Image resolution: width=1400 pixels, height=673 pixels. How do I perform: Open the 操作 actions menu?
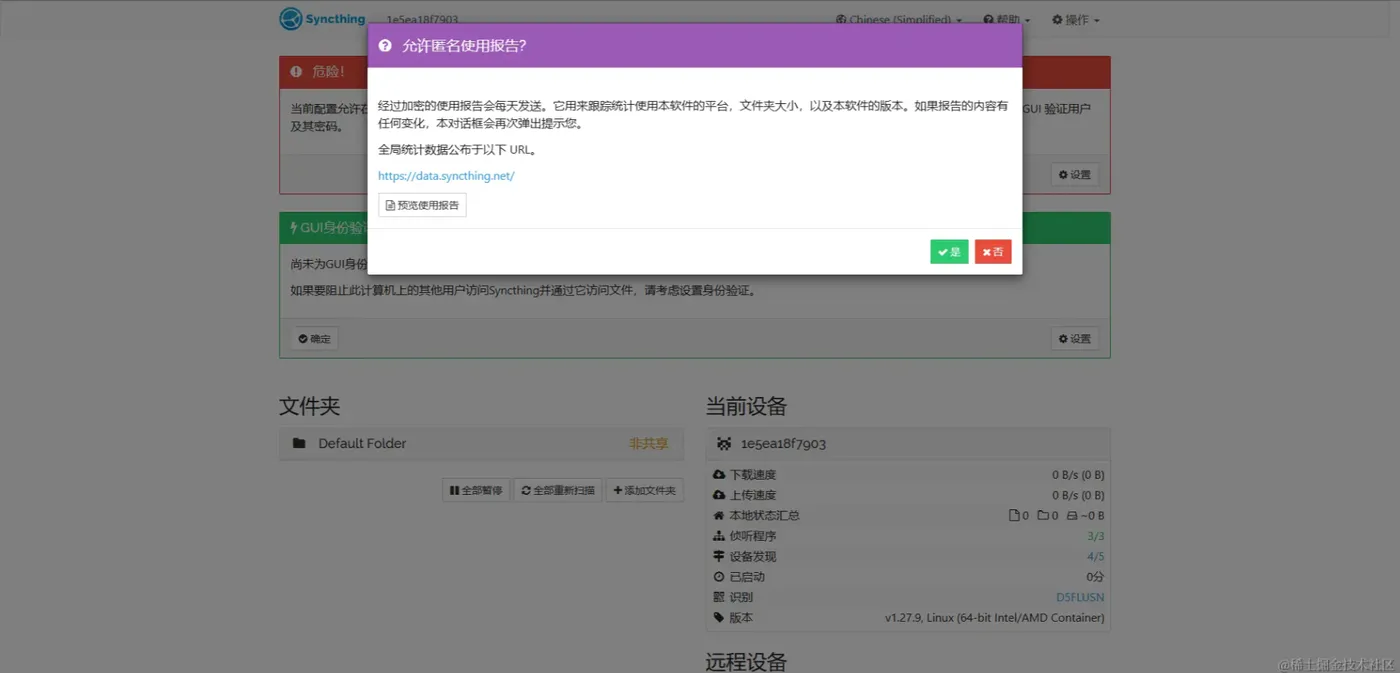point(1075,19)
